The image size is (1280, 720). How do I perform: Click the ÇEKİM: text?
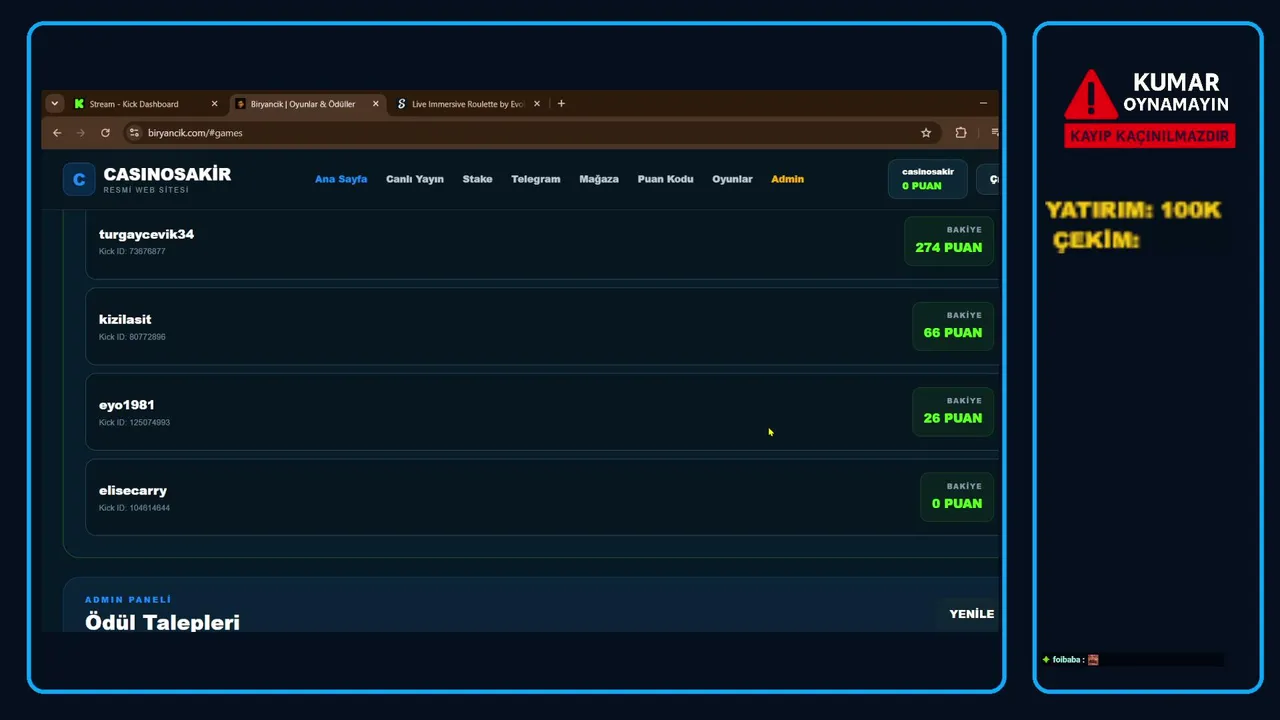coord(1097,240)
